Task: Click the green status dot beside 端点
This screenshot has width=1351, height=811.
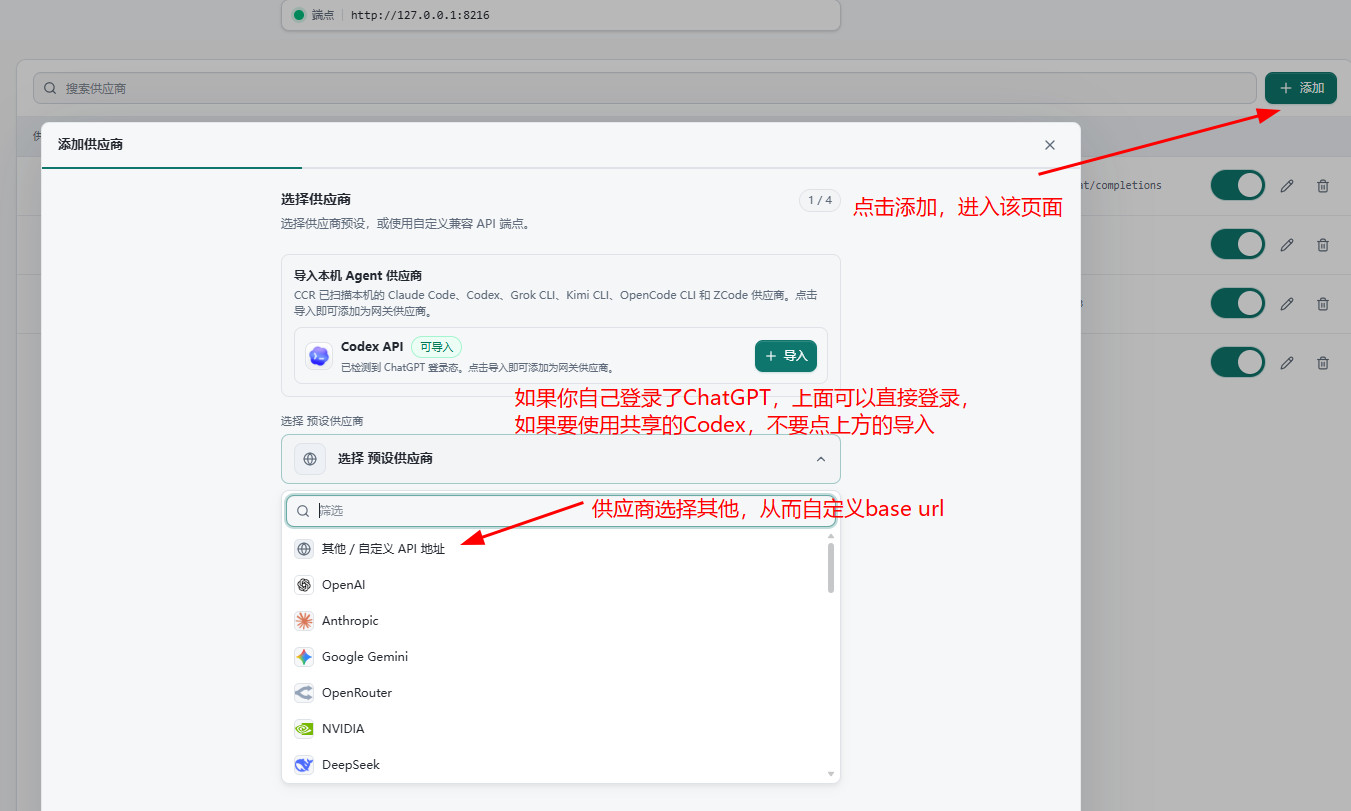Action: coord(298,15)
